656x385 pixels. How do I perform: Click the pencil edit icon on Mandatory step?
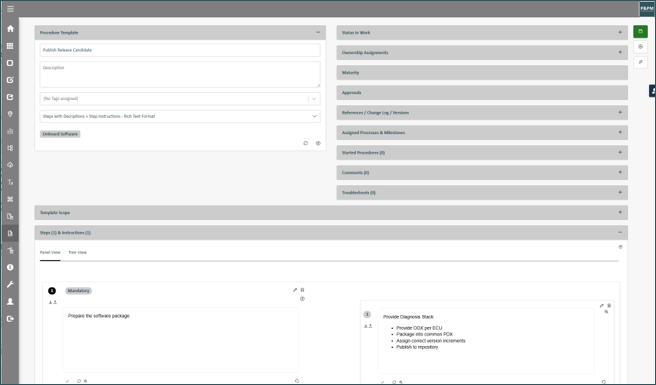click(295, 290)
